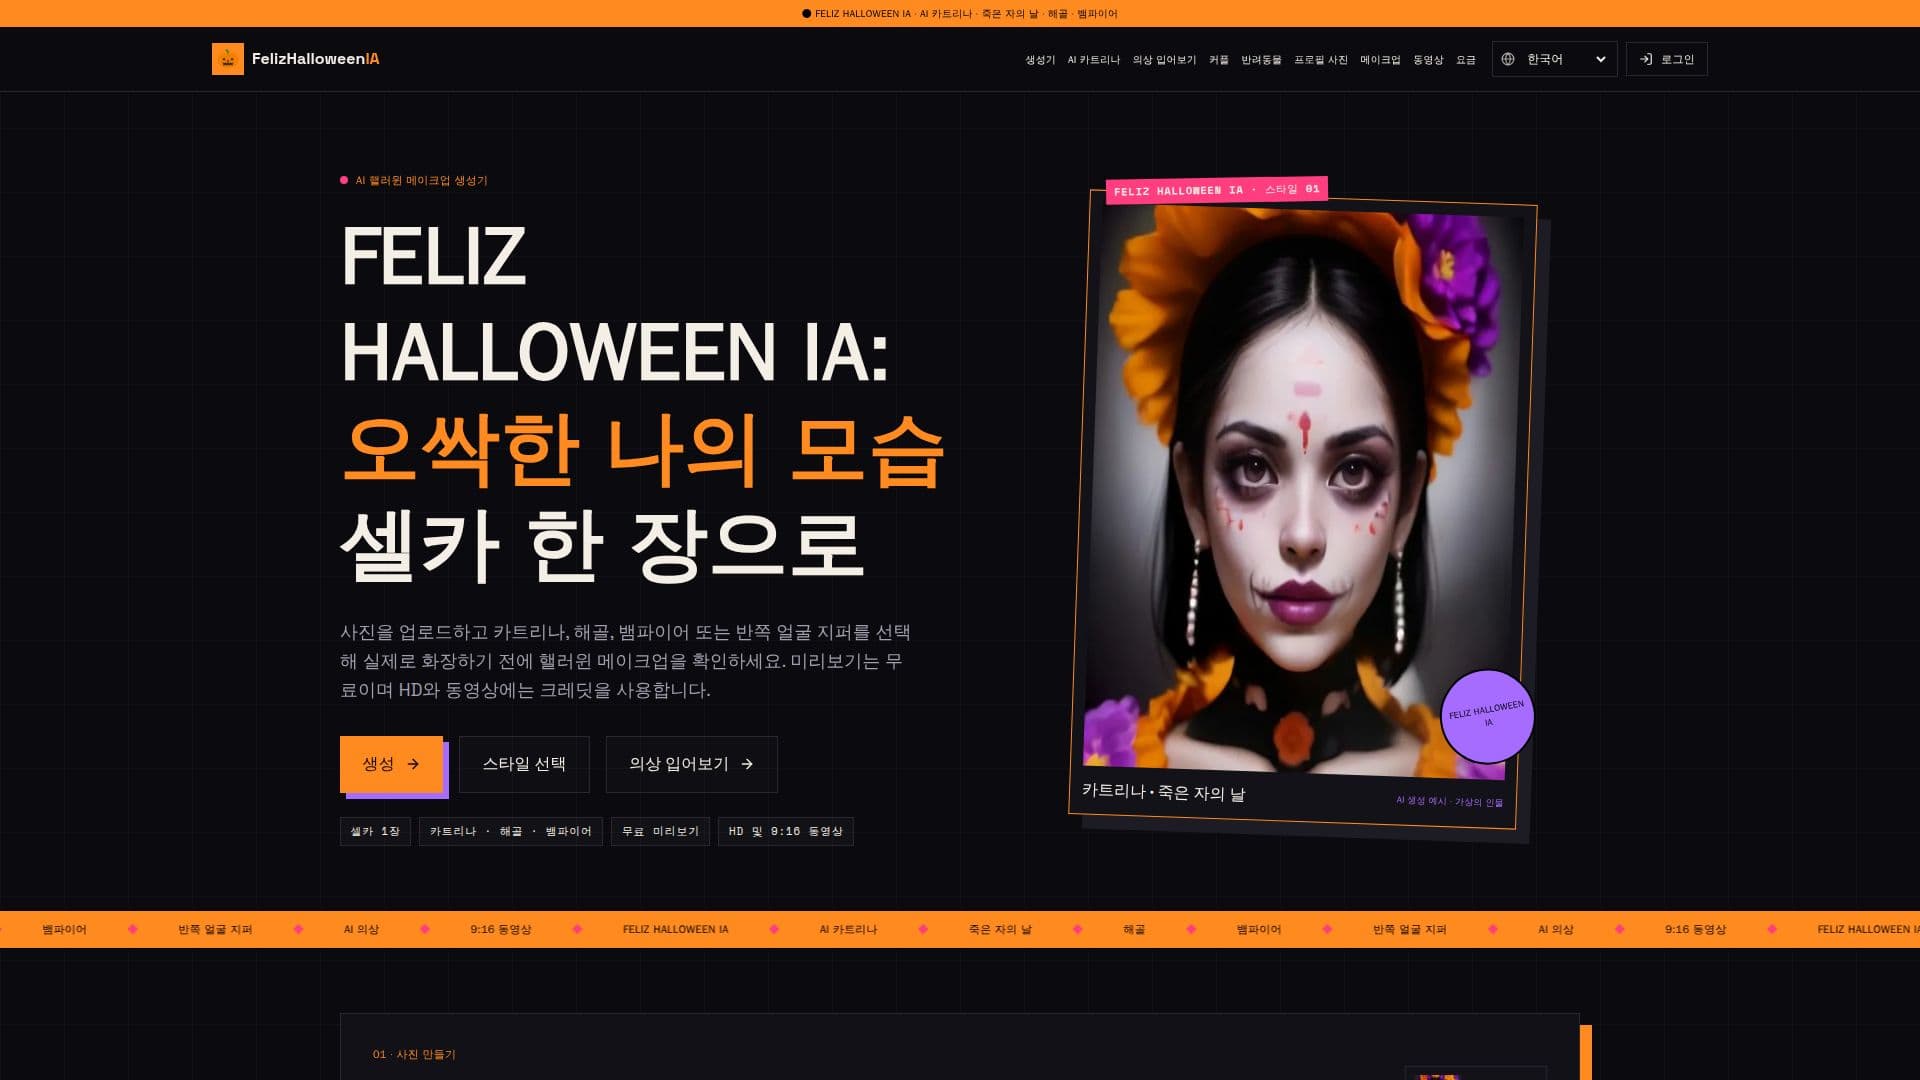The image size is (1920, 1080).
Task: Open the 메이크업 nav item
Action: pos(1380,60)
